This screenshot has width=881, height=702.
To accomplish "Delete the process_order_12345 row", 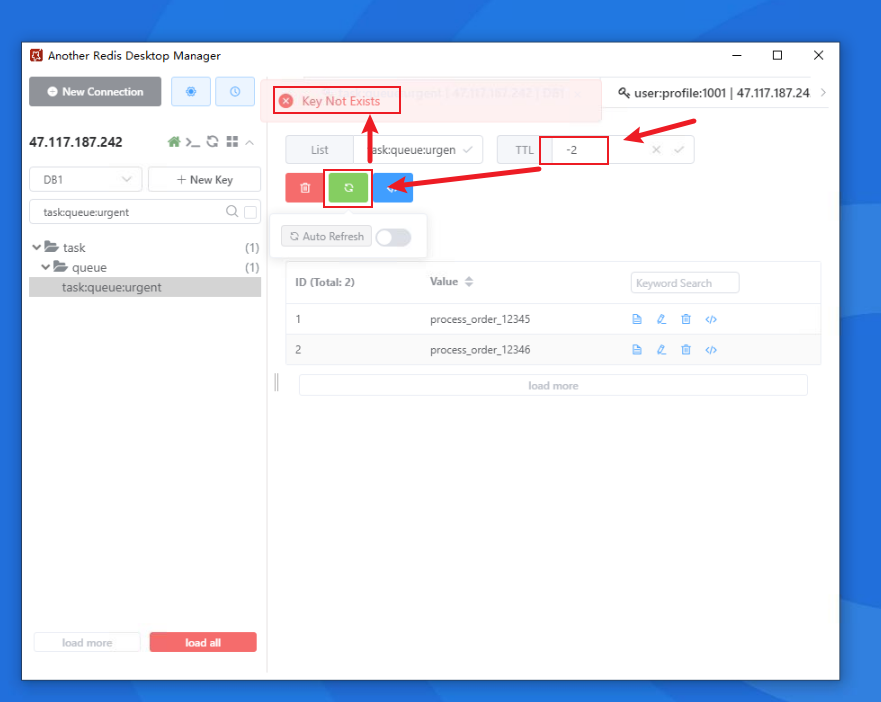I will pyautogui.click(x=685, y=319).
